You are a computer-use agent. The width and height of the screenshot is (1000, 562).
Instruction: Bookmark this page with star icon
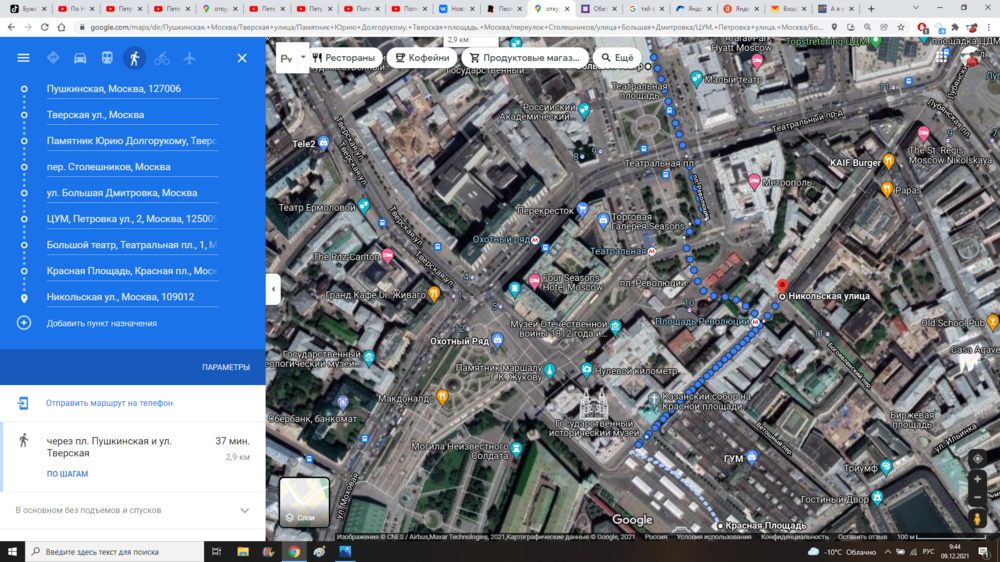(901, 27)
